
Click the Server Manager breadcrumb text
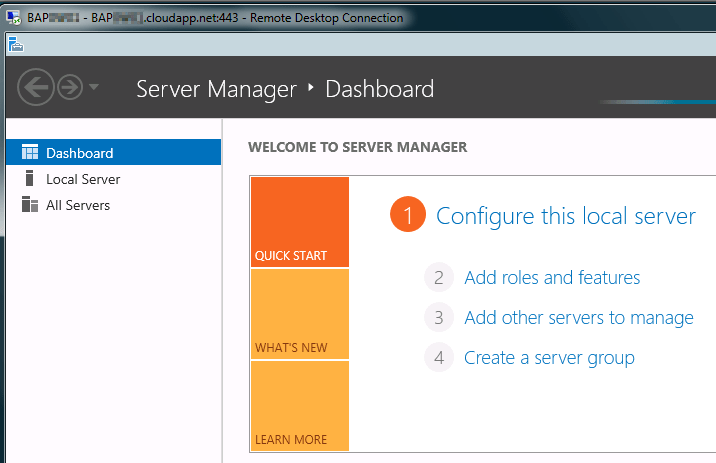[216, 89]
